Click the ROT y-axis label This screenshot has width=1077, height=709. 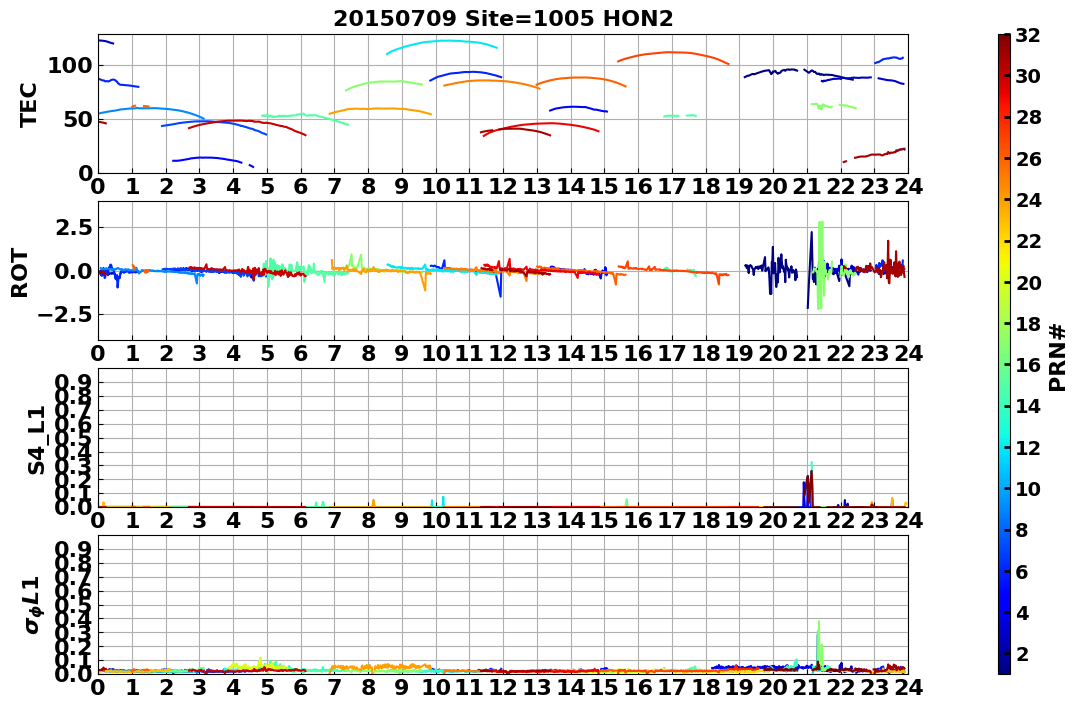(21, 273)
